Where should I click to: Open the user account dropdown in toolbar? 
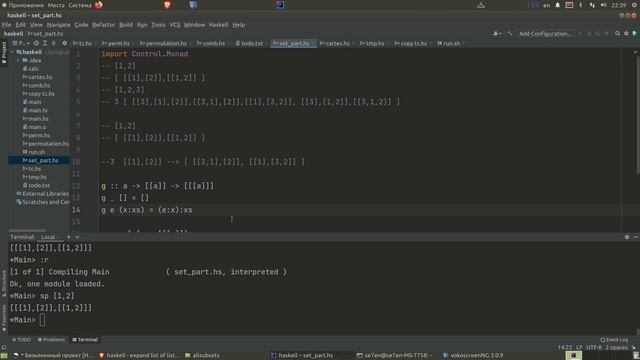(x=497, y=34)
